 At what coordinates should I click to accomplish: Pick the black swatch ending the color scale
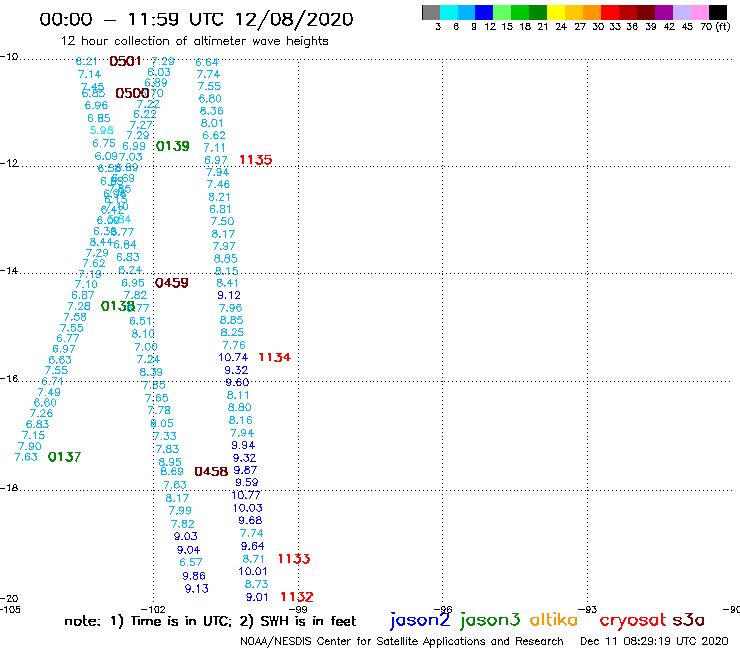718,12
